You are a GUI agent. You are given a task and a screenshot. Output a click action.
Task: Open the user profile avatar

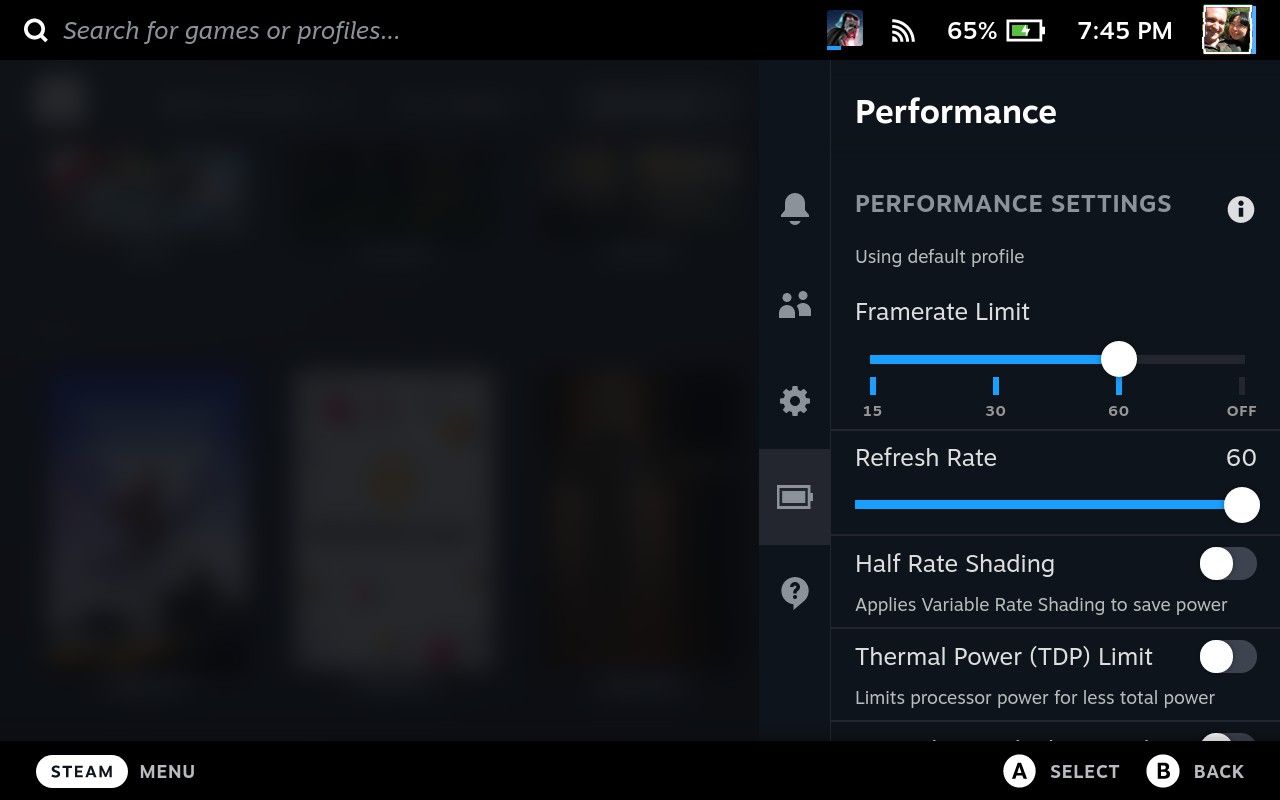pyautogui.click(x=1228, y=30)
